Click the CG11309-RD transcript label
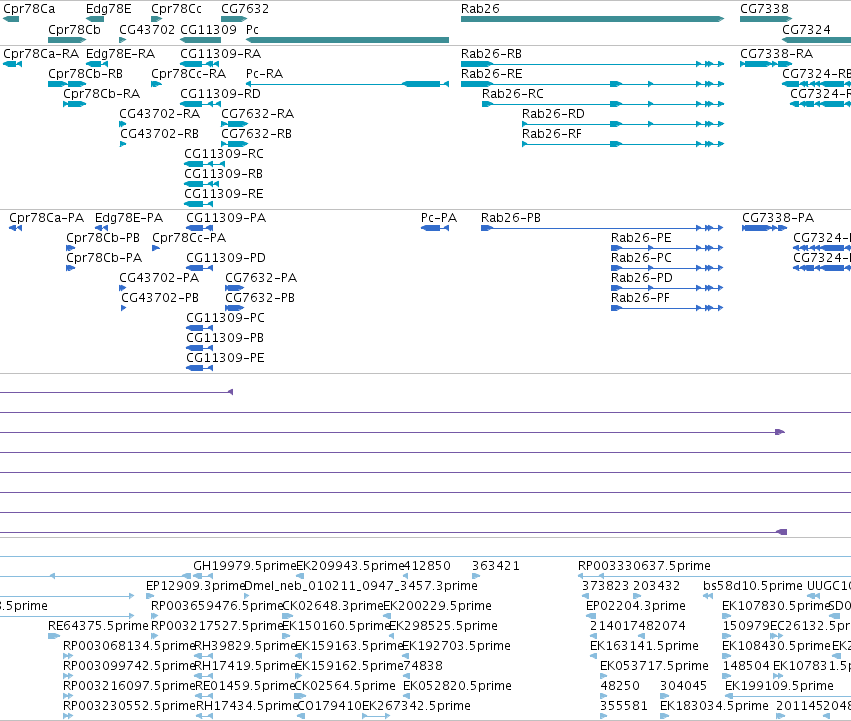851x721 pixels. pyautogui.click(x=220, y=94)
